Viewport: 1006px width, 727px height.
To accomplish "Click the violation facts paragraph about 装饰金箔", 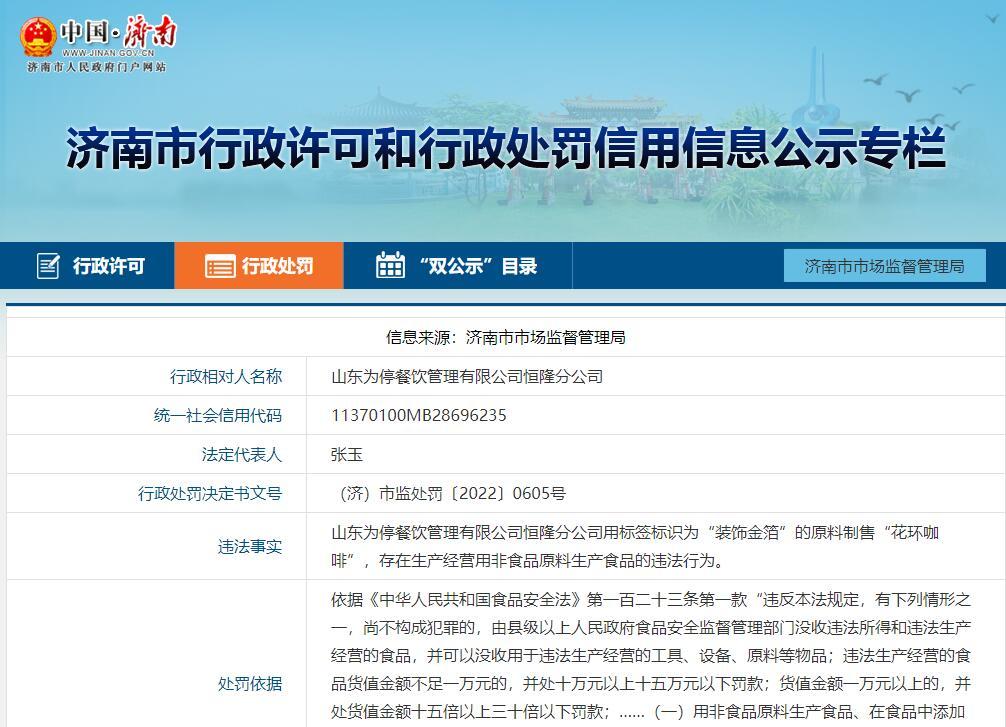I will (635, 547).
